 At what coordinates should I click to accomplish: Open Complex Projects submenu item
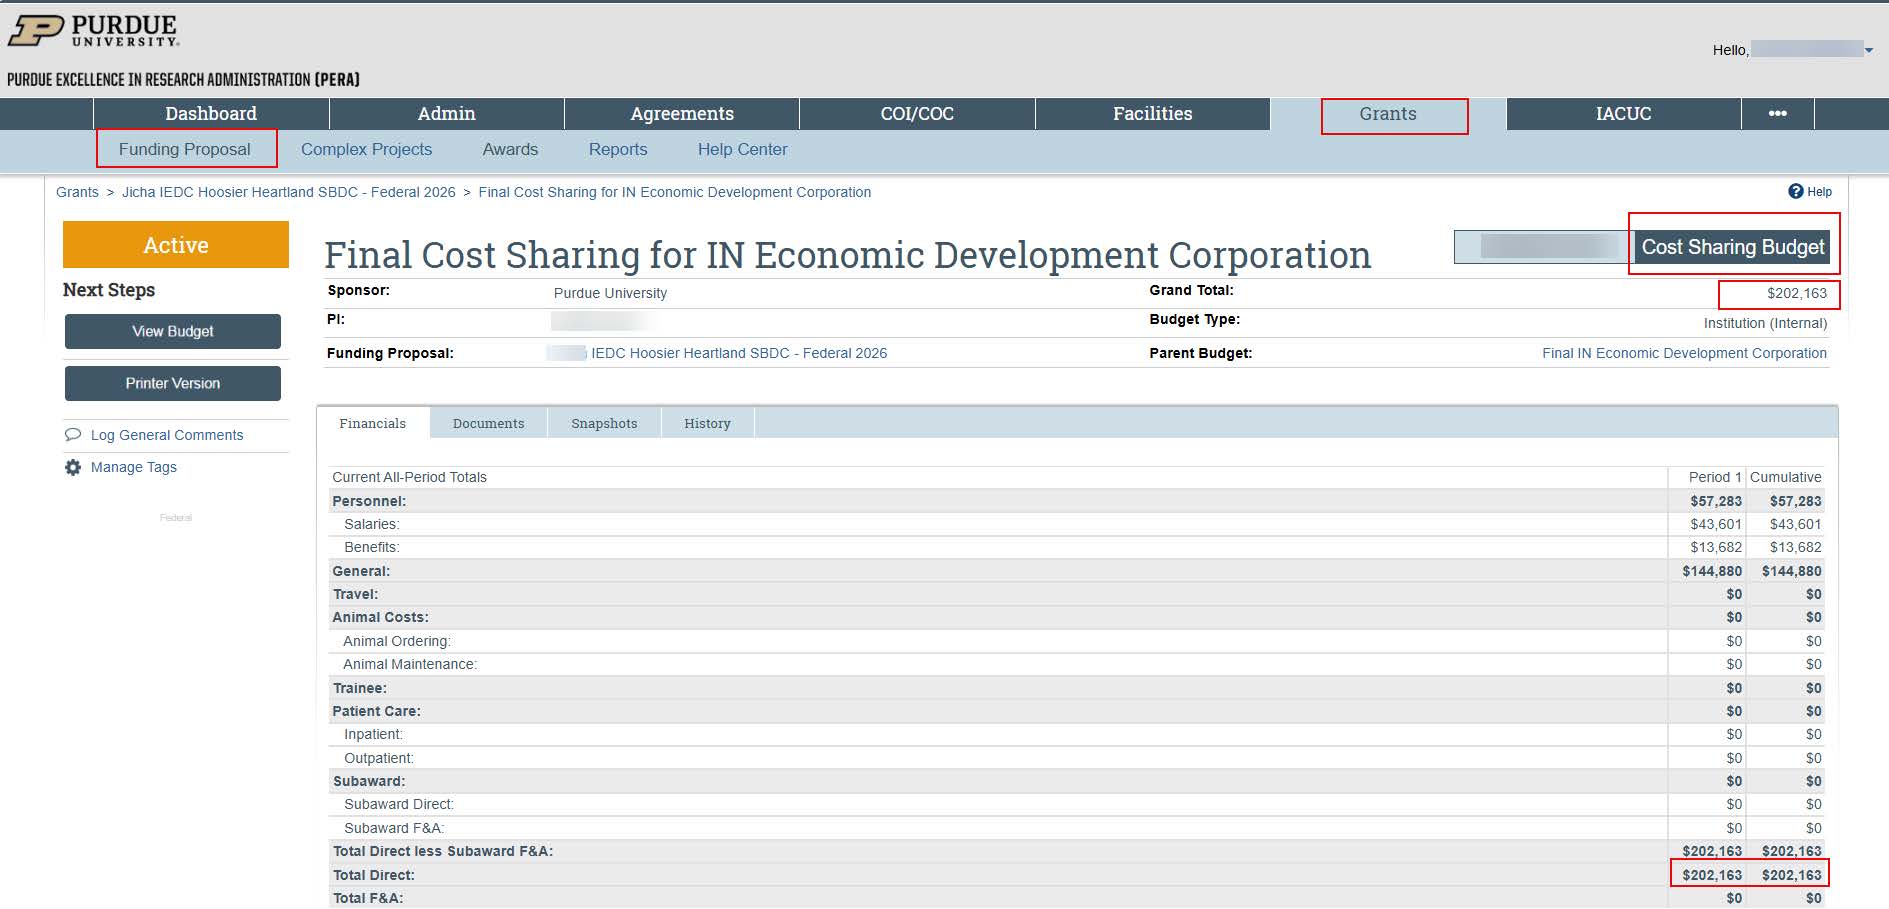click(367, 149)
